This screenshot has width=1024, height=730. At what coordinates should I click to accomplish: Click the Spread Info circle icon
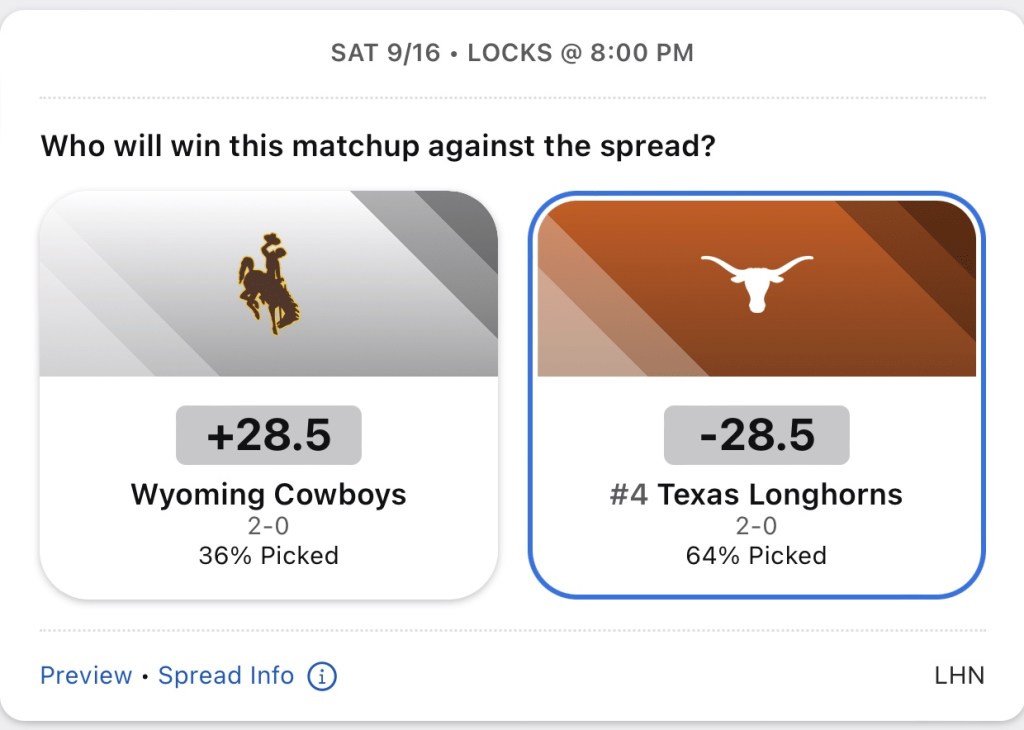tap(322, 676)
